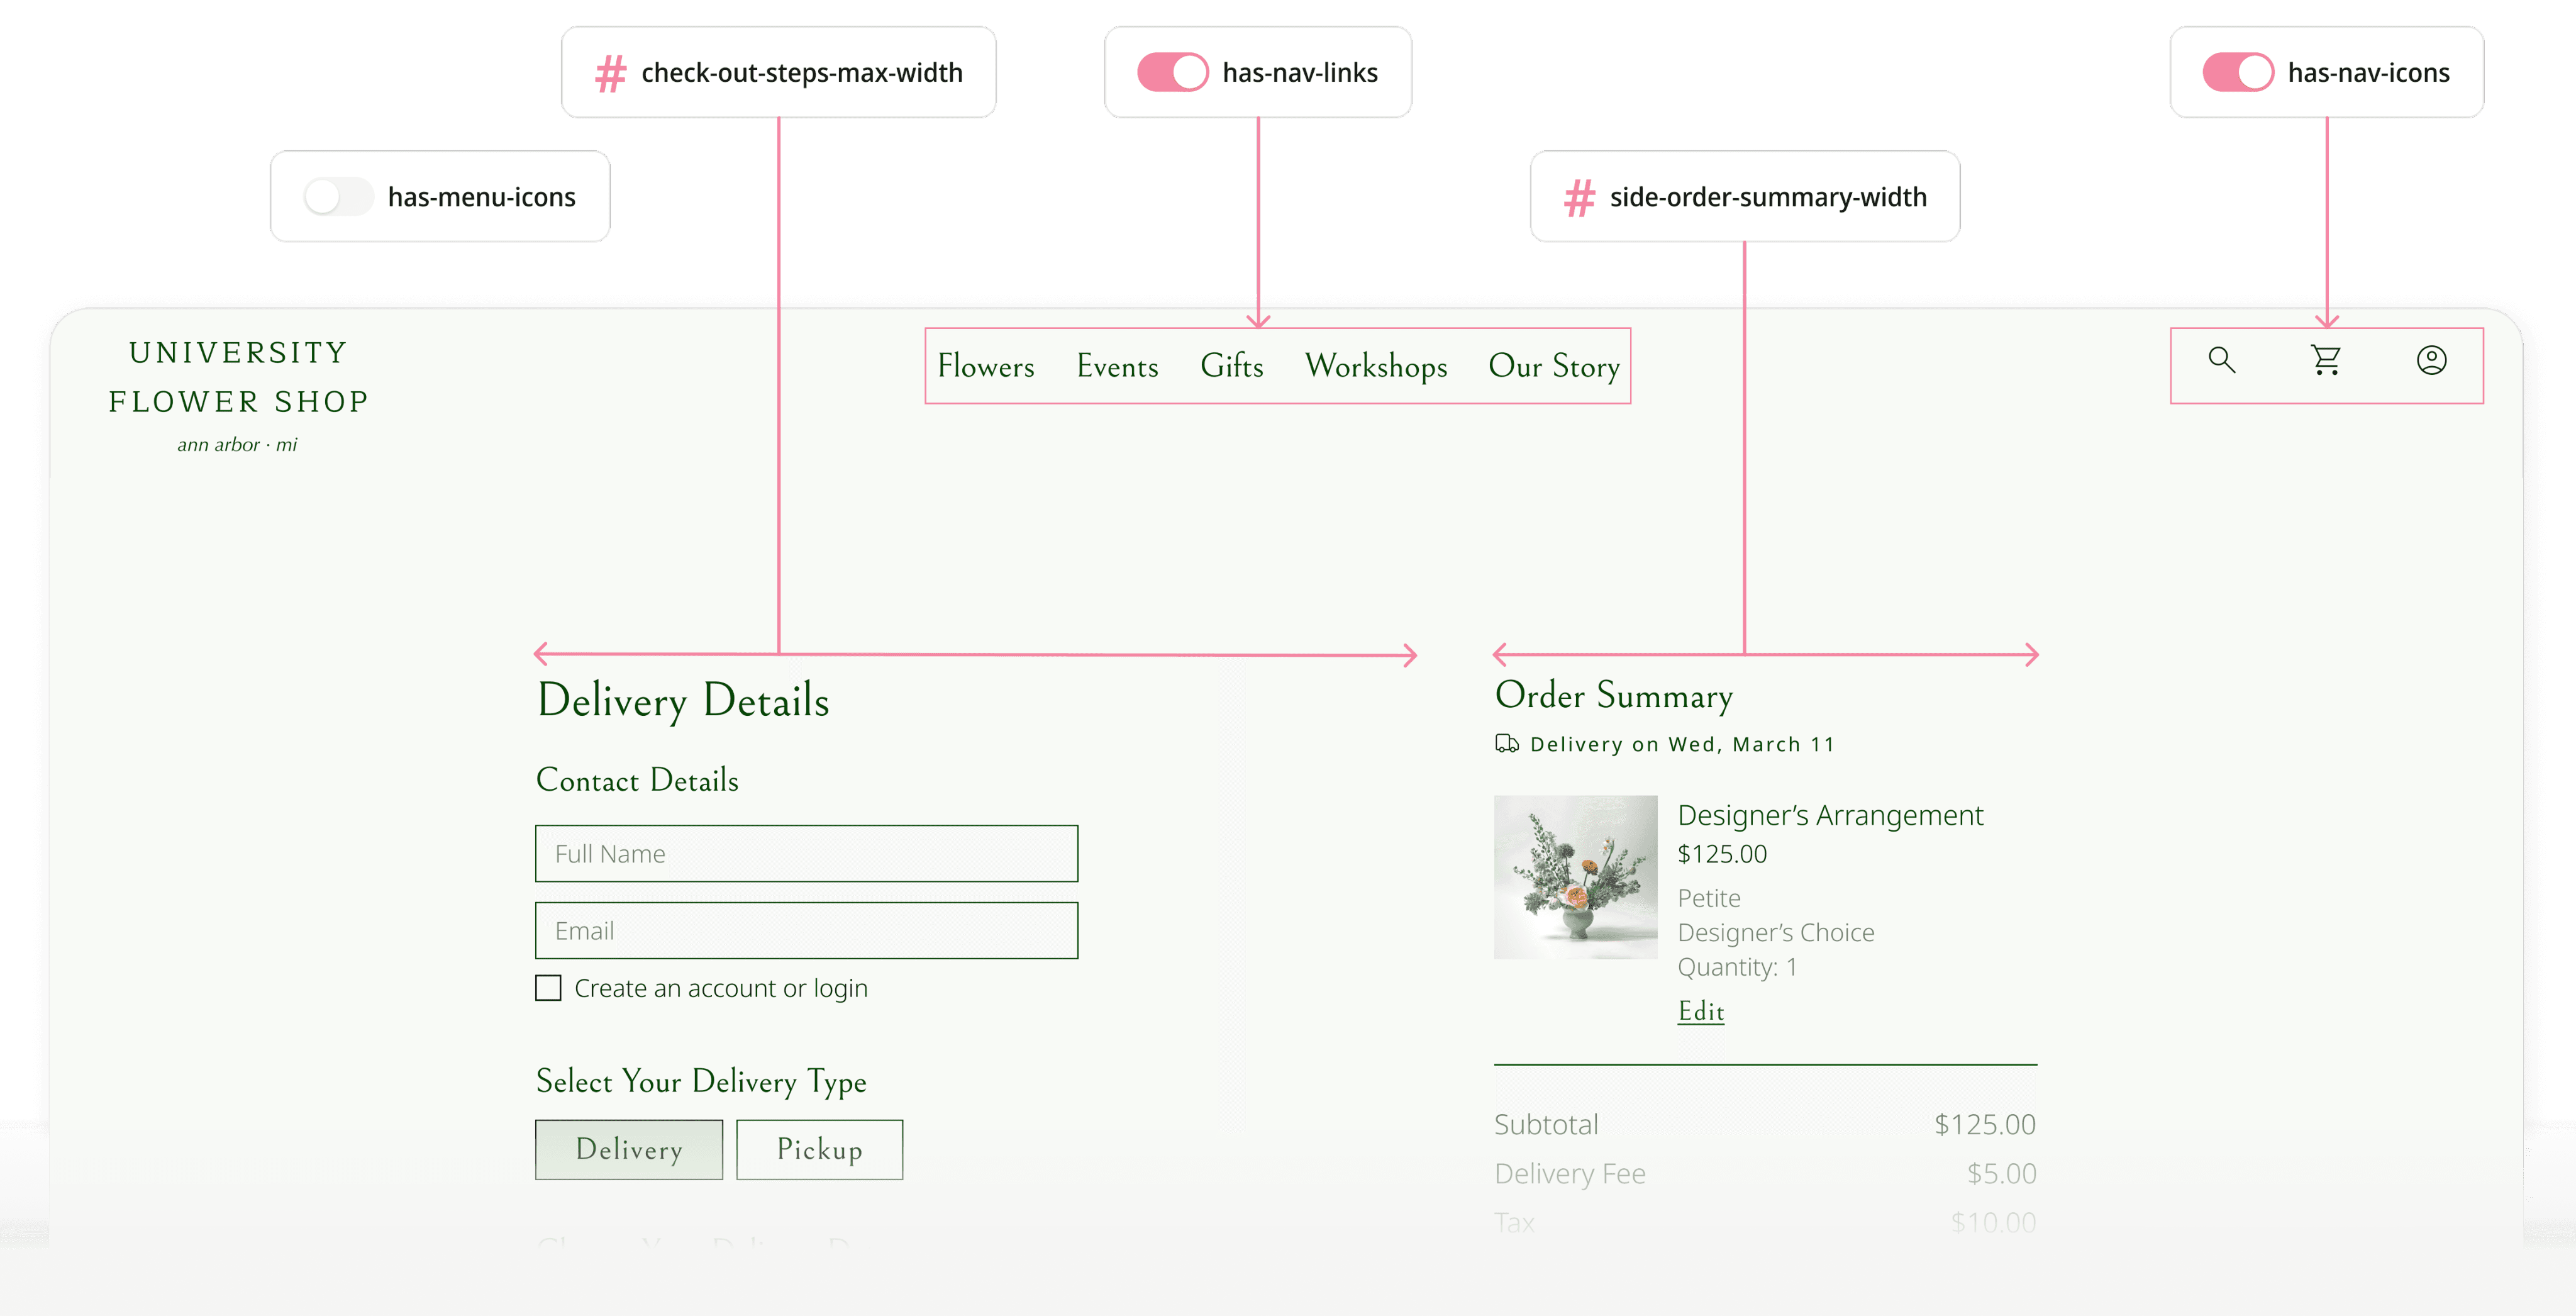Click the Edit link in Order Summary

1700,1011
